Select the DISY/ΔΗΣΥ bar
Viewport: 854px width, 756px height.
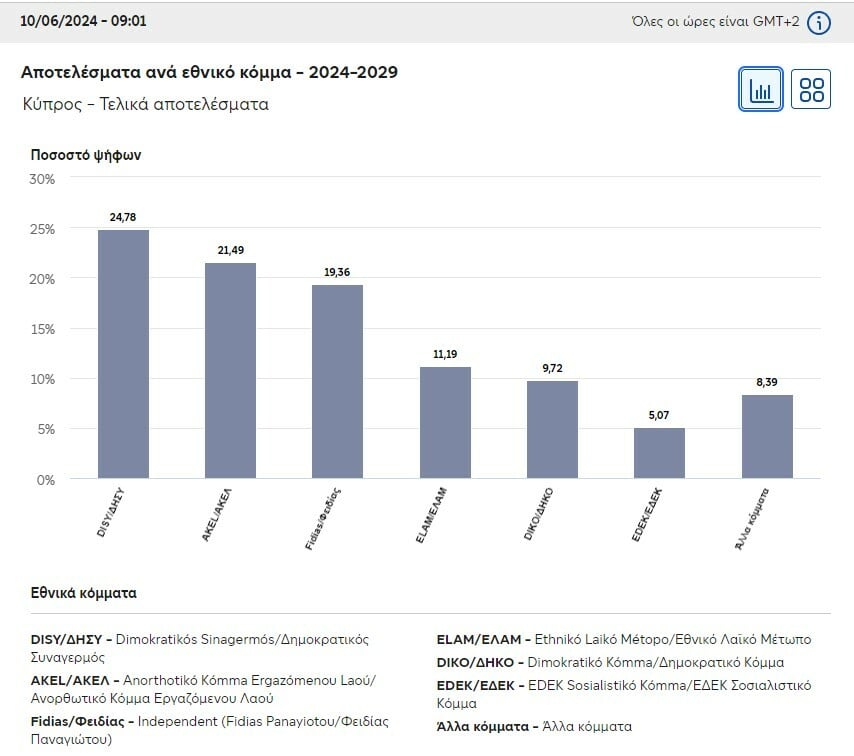coord(123,354)
